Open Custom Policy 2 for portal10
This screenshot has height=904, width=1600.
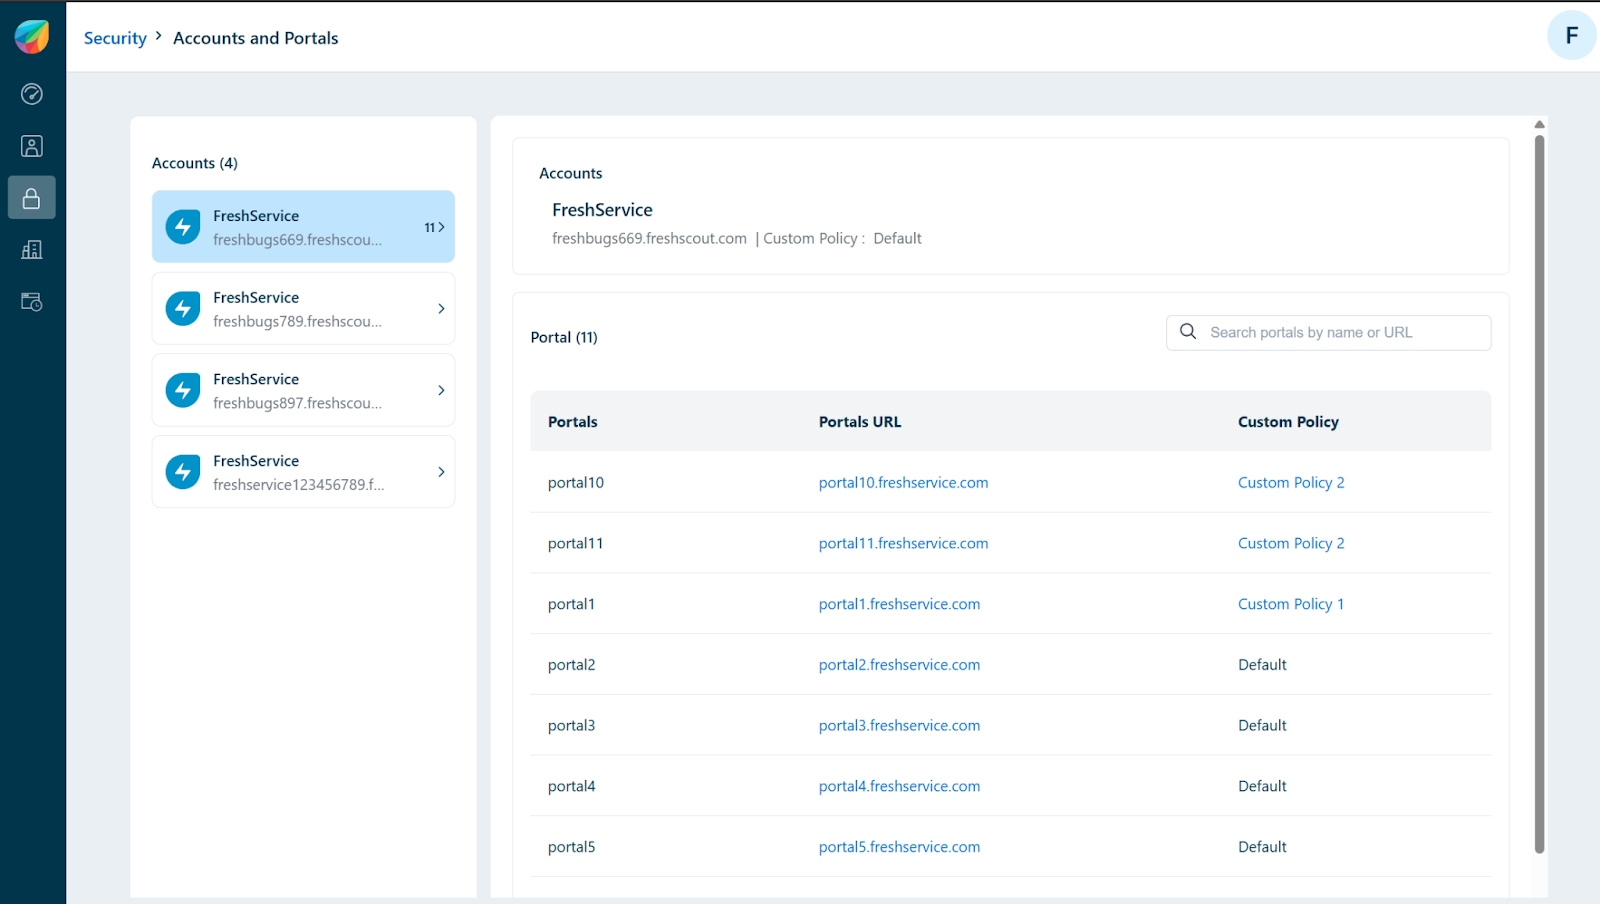coord(1291,482)
